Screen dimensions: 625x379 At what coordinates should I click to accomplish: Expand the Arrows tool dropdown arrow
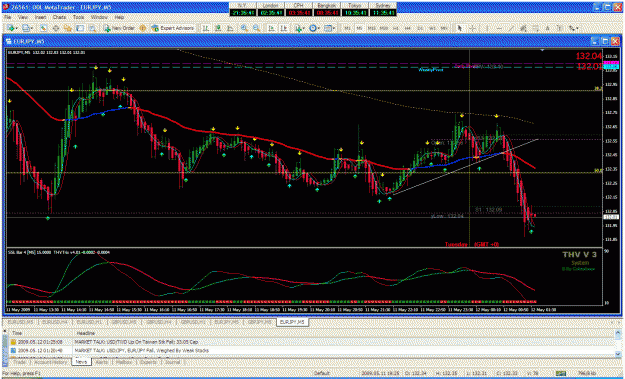pos(578,28)
